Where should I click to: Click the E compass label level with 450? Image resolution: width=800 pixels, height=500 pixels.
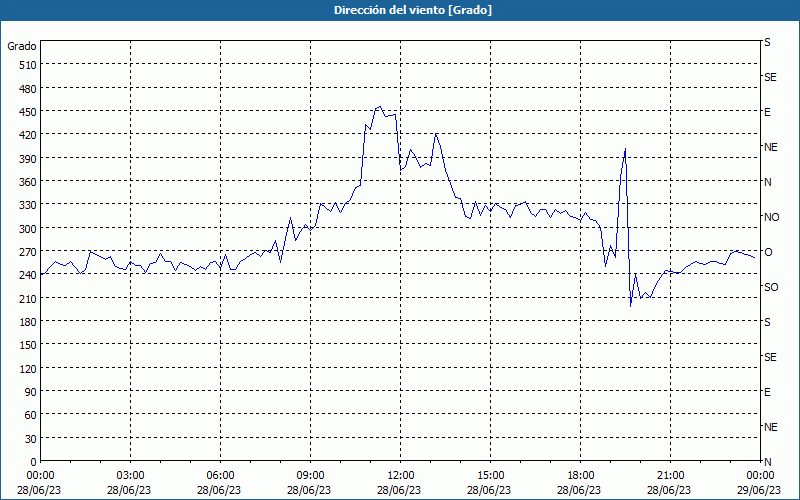pyautogui.click(x=767, y=112)
